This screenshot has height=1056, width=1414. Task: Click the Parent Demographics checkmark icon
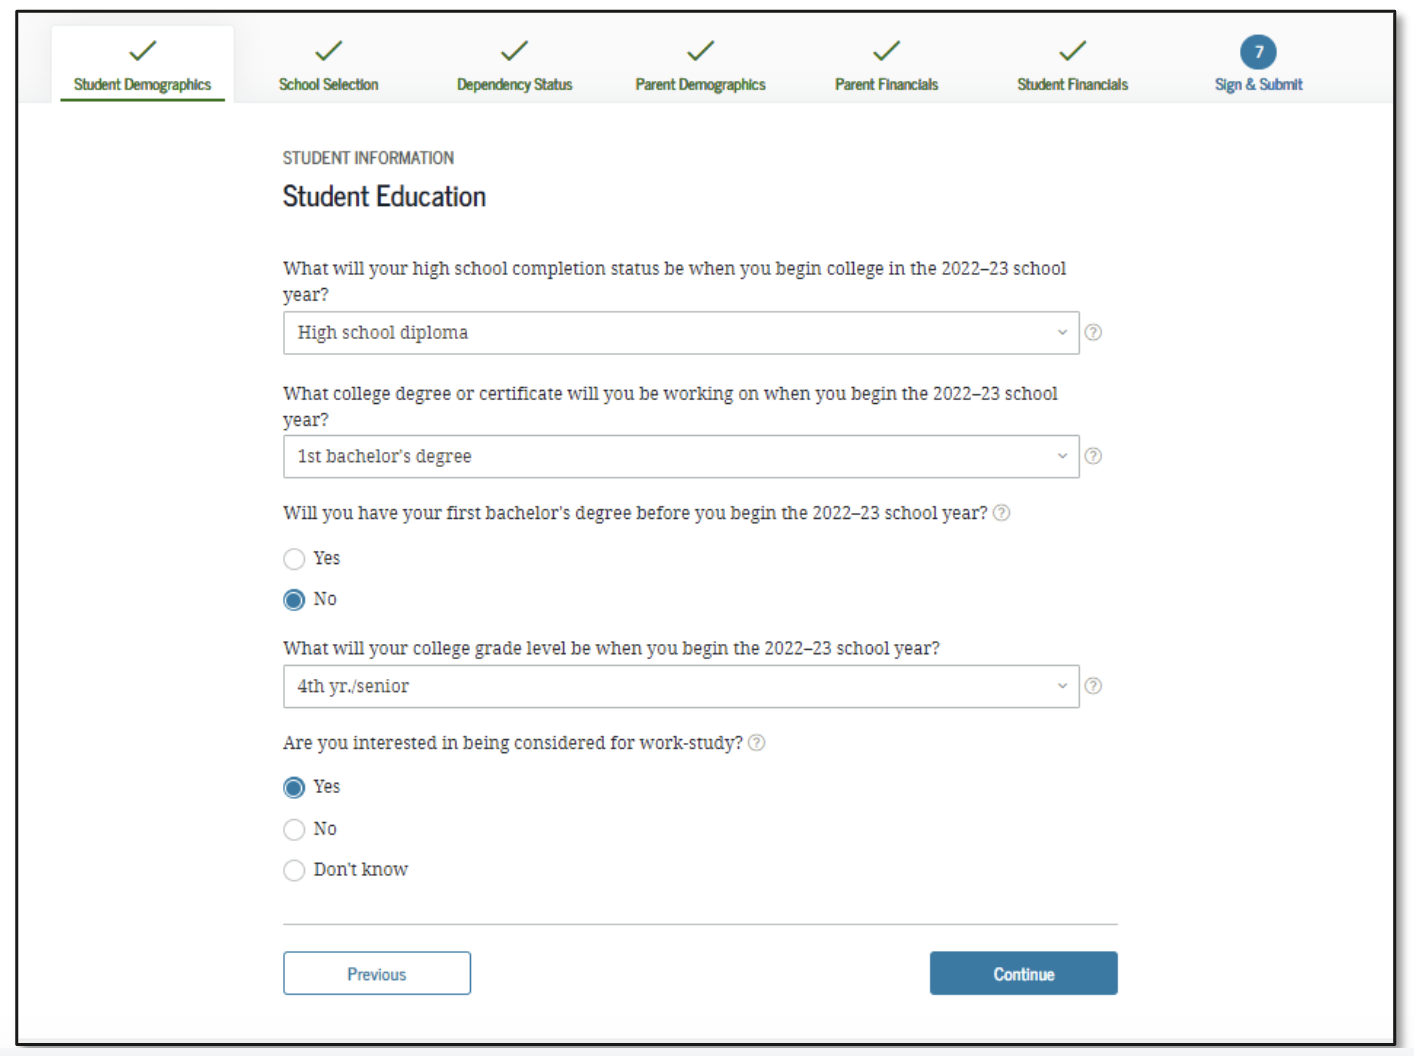700,50
